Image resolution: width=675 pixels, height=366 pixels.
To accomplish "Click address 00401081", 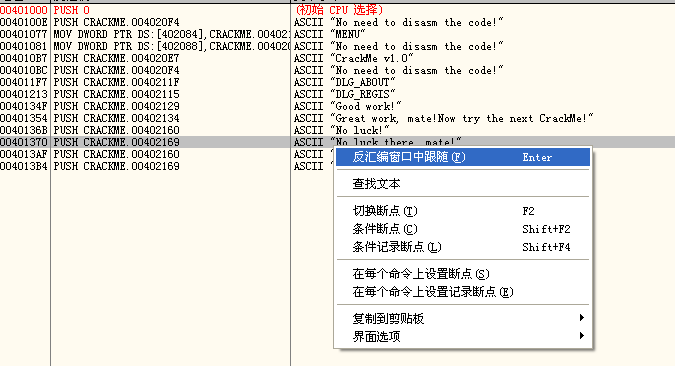I will (24, 46).
